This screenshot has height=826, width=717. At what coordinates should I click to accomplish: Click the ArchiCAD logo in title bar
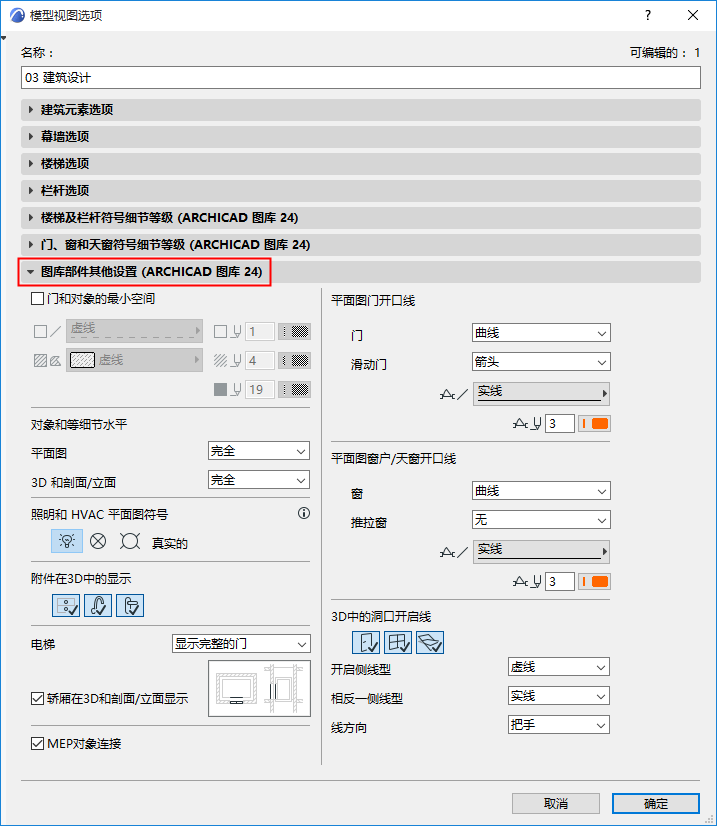(x=17, y=15)
